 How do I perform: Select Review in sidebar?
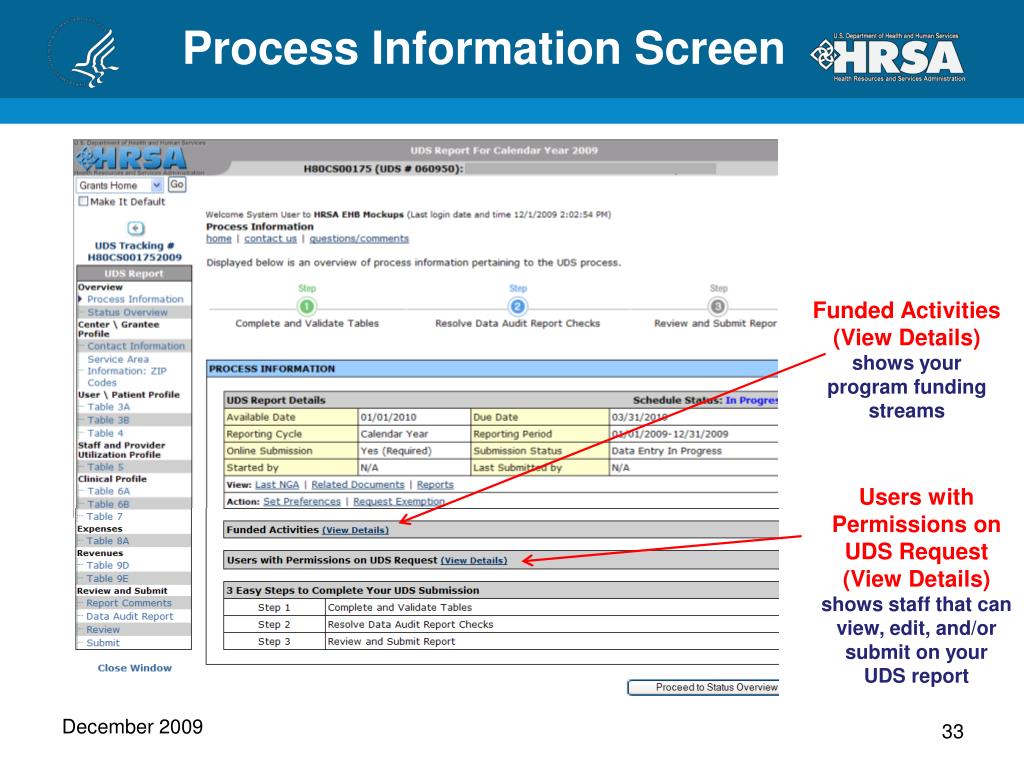[103, 630]
